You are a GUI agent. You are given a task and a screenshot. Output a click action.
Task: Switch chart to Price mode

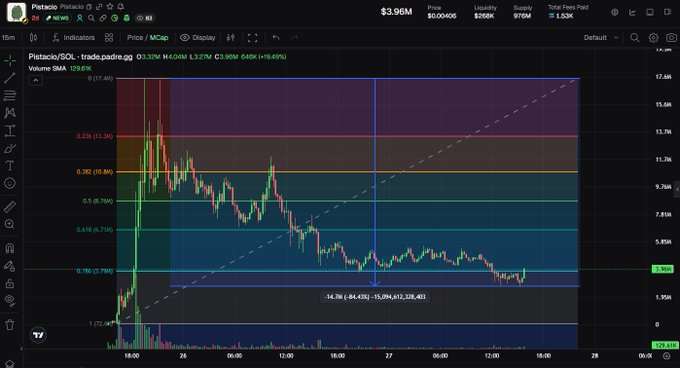pyautogui.click(x=135, y=38)
